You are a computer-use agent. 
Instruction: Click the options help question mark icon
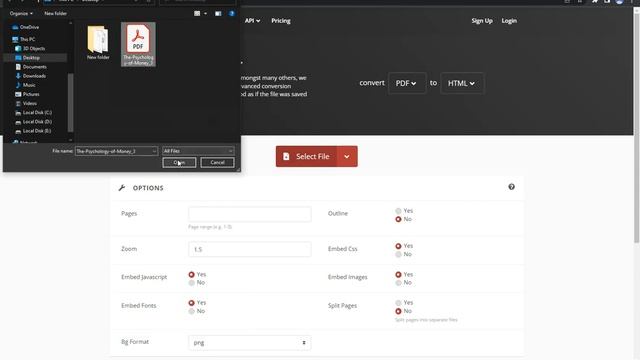(511, 187)
